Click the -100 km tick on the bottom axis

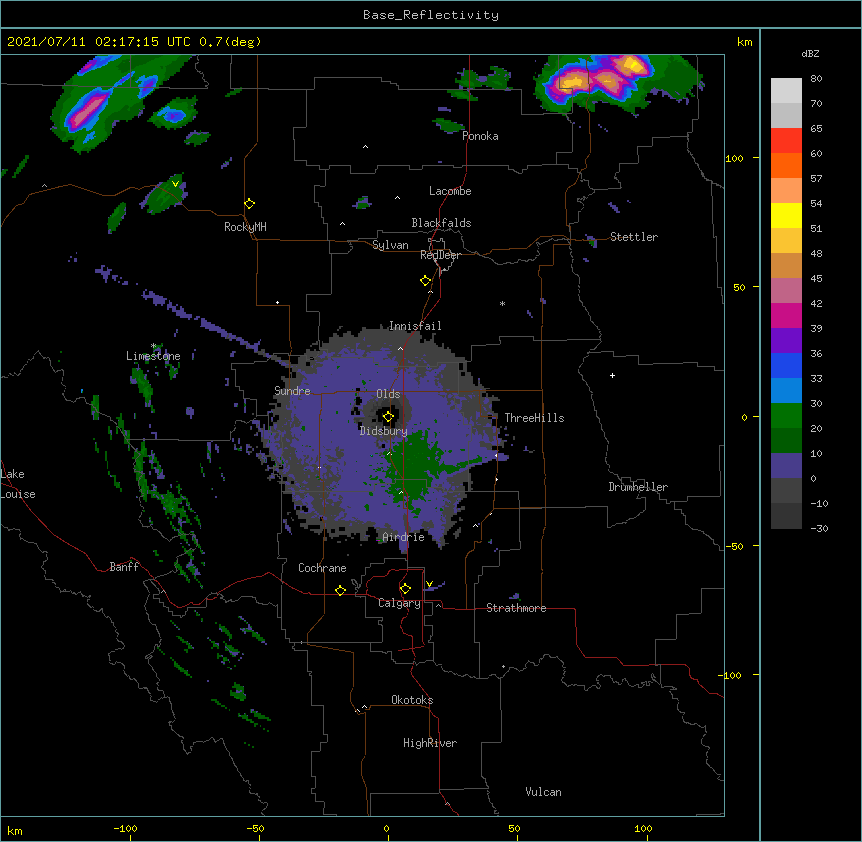[125, 828]
